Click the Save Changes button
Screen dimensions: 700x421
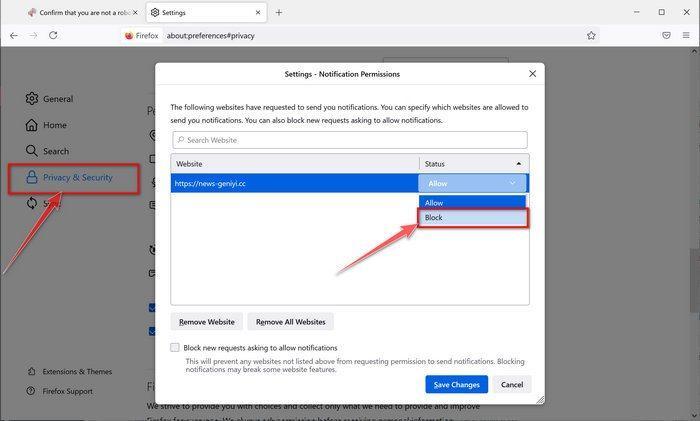coord(456,384)
